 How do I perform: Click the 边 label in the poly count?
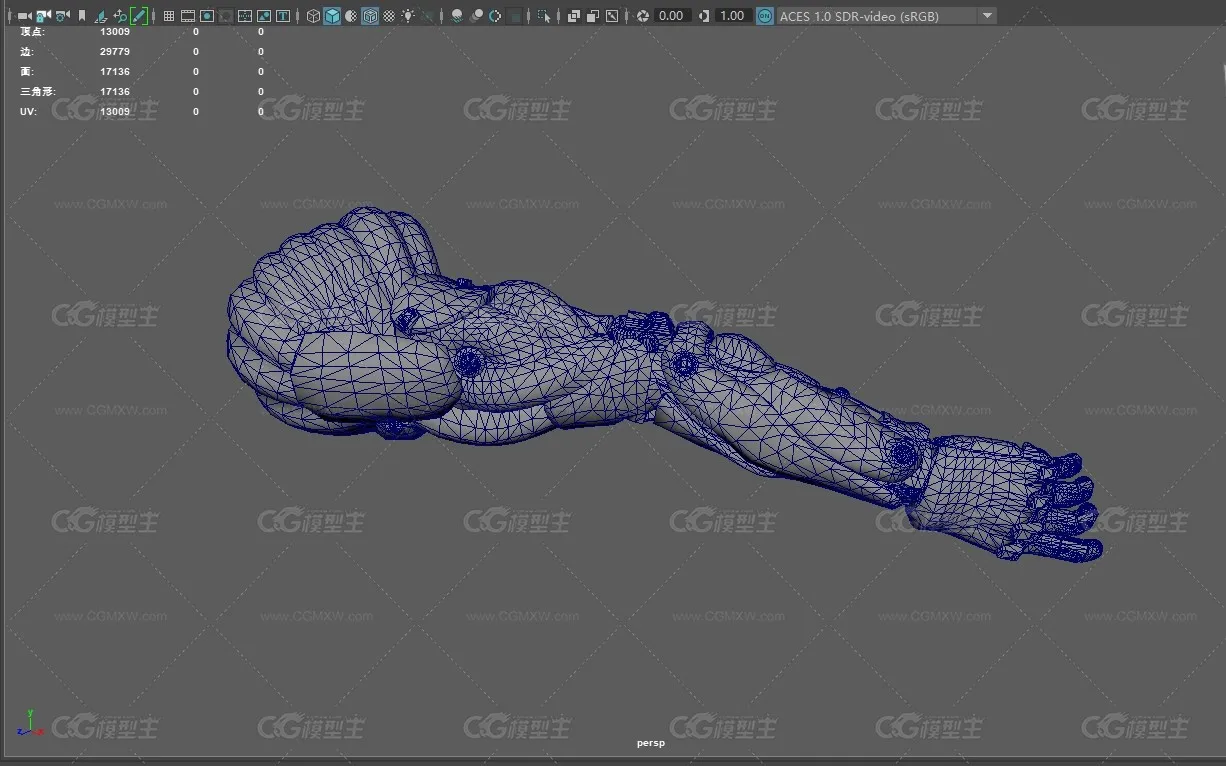[x=27, y=52]
